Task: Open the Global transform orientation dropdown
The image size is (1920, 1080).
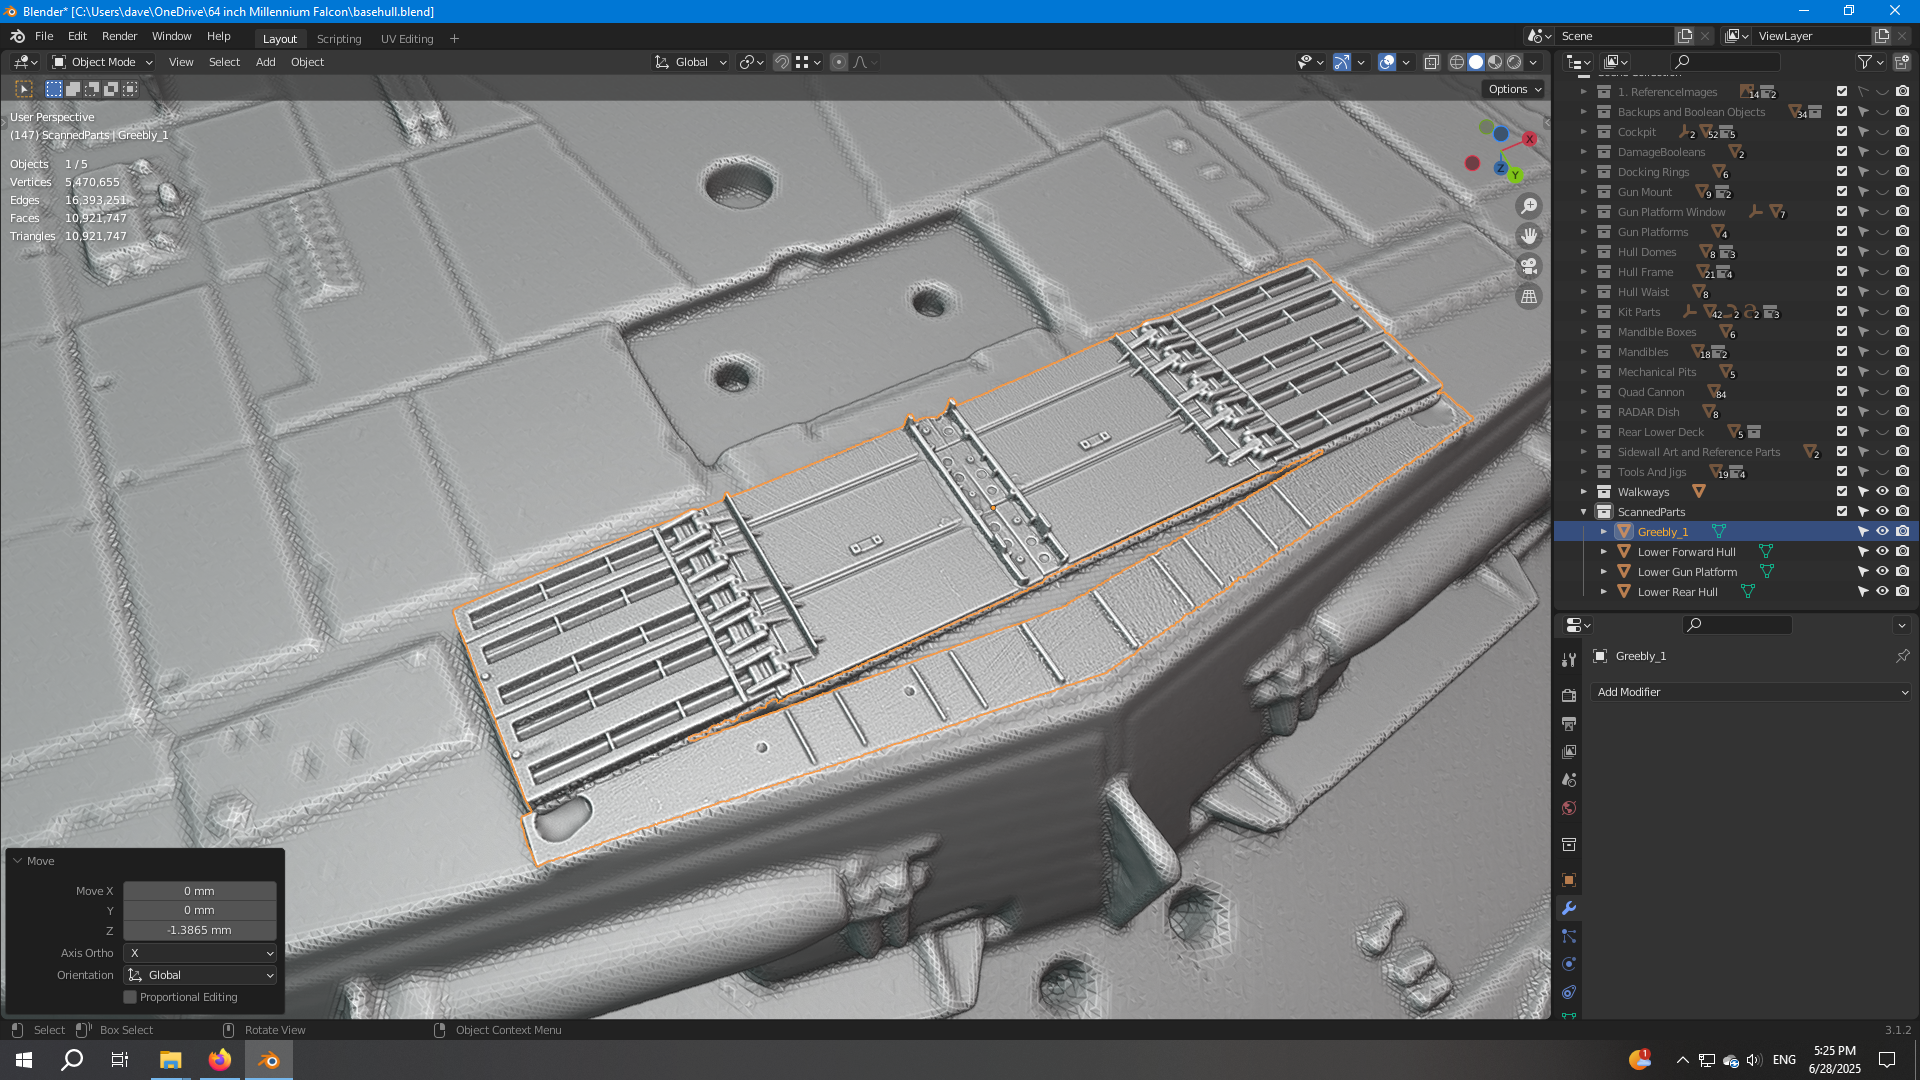Action: coord(691,62)
